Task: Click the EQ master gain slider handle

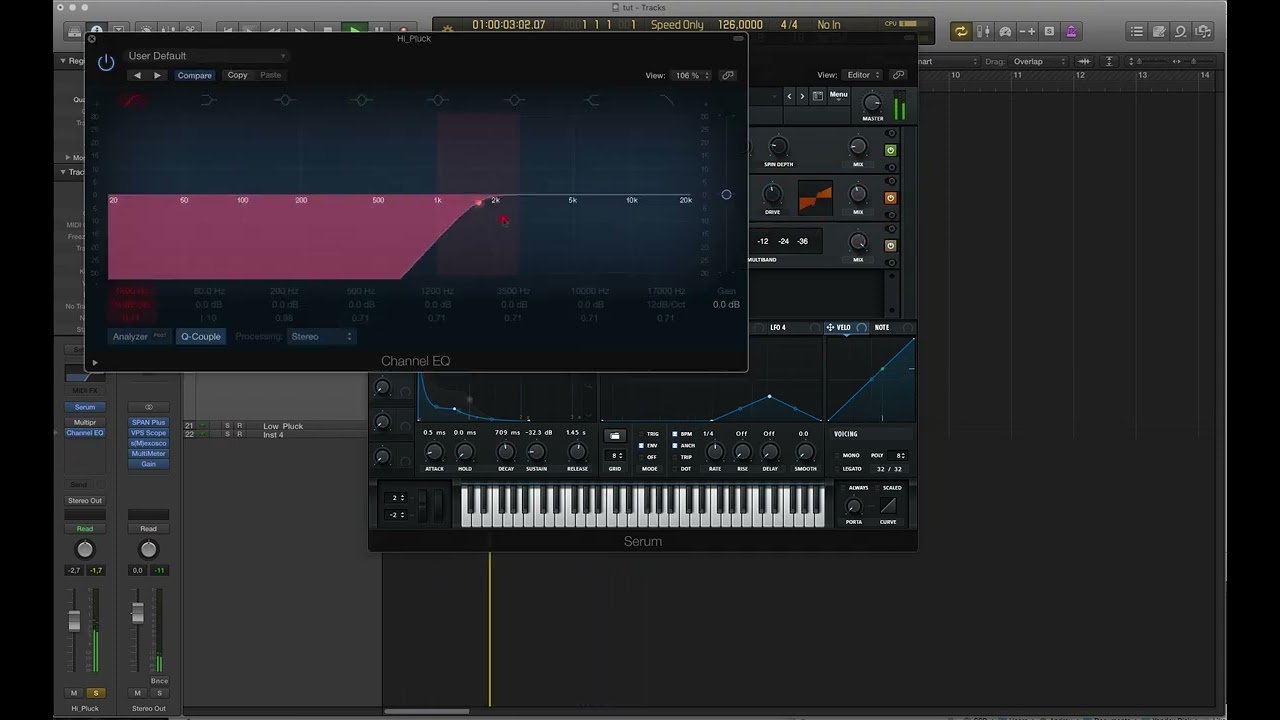Action: [726, 194]
